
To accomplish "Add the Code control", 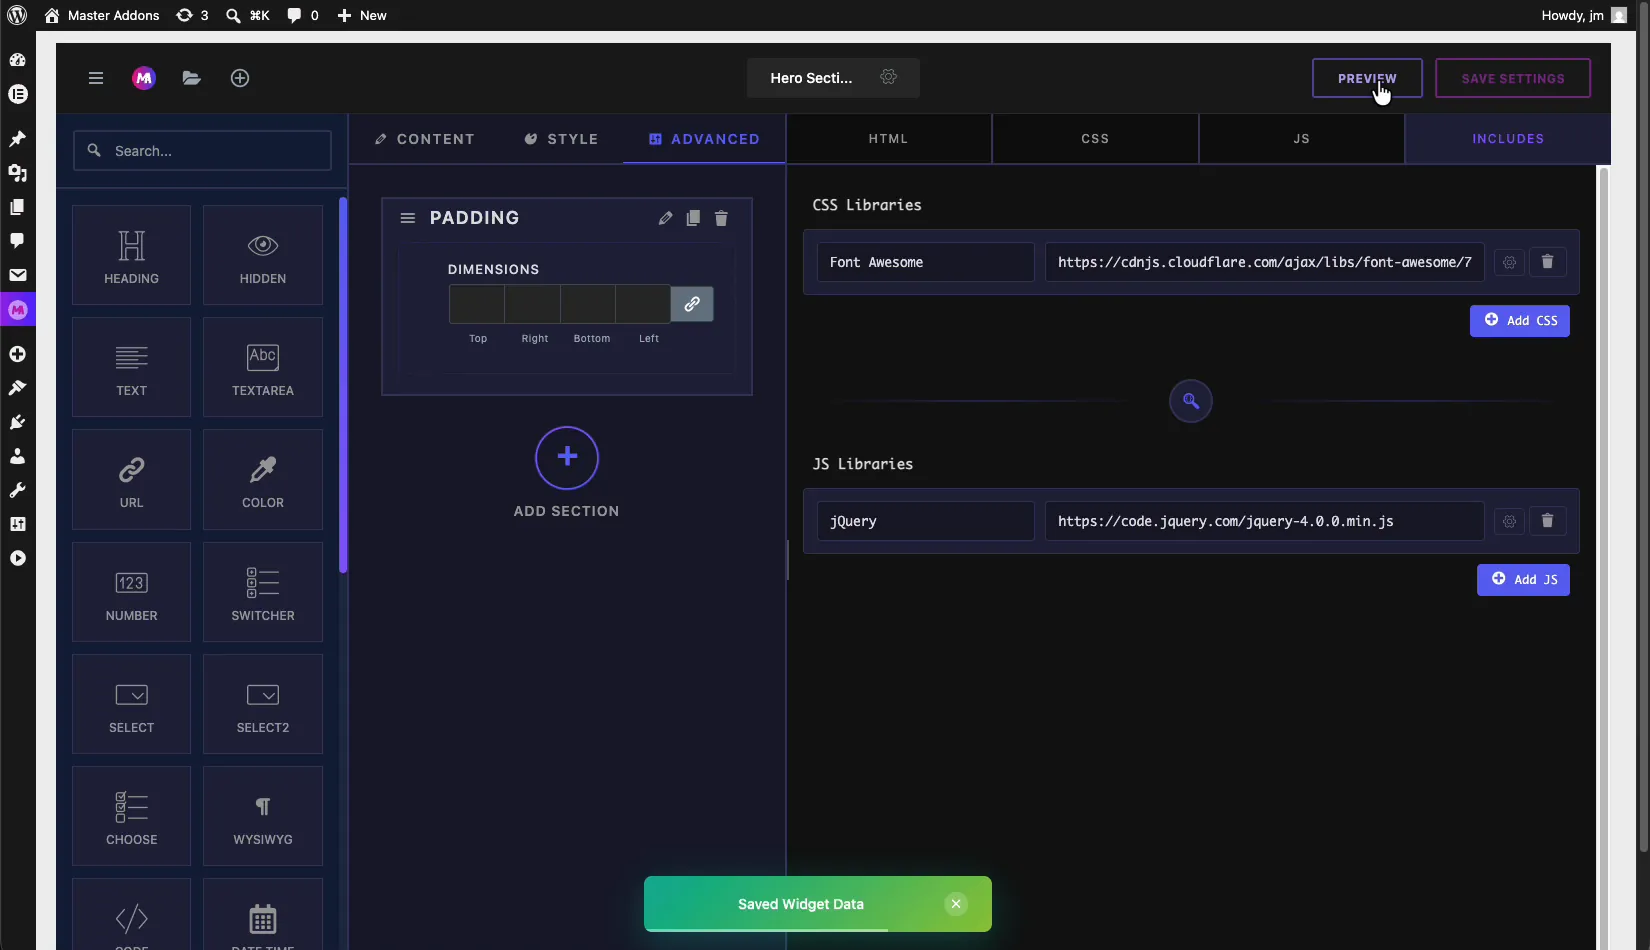I will click(x=131, y=914).
